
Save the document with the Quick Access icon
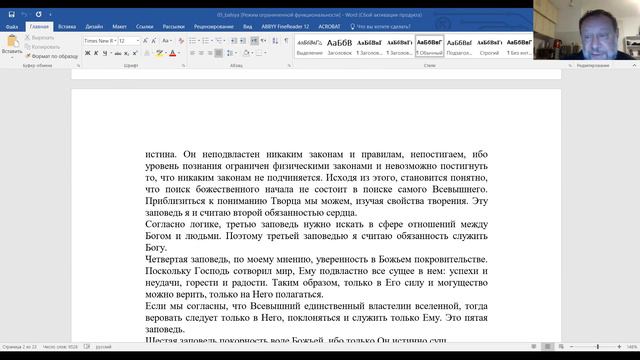coord(11,14)
